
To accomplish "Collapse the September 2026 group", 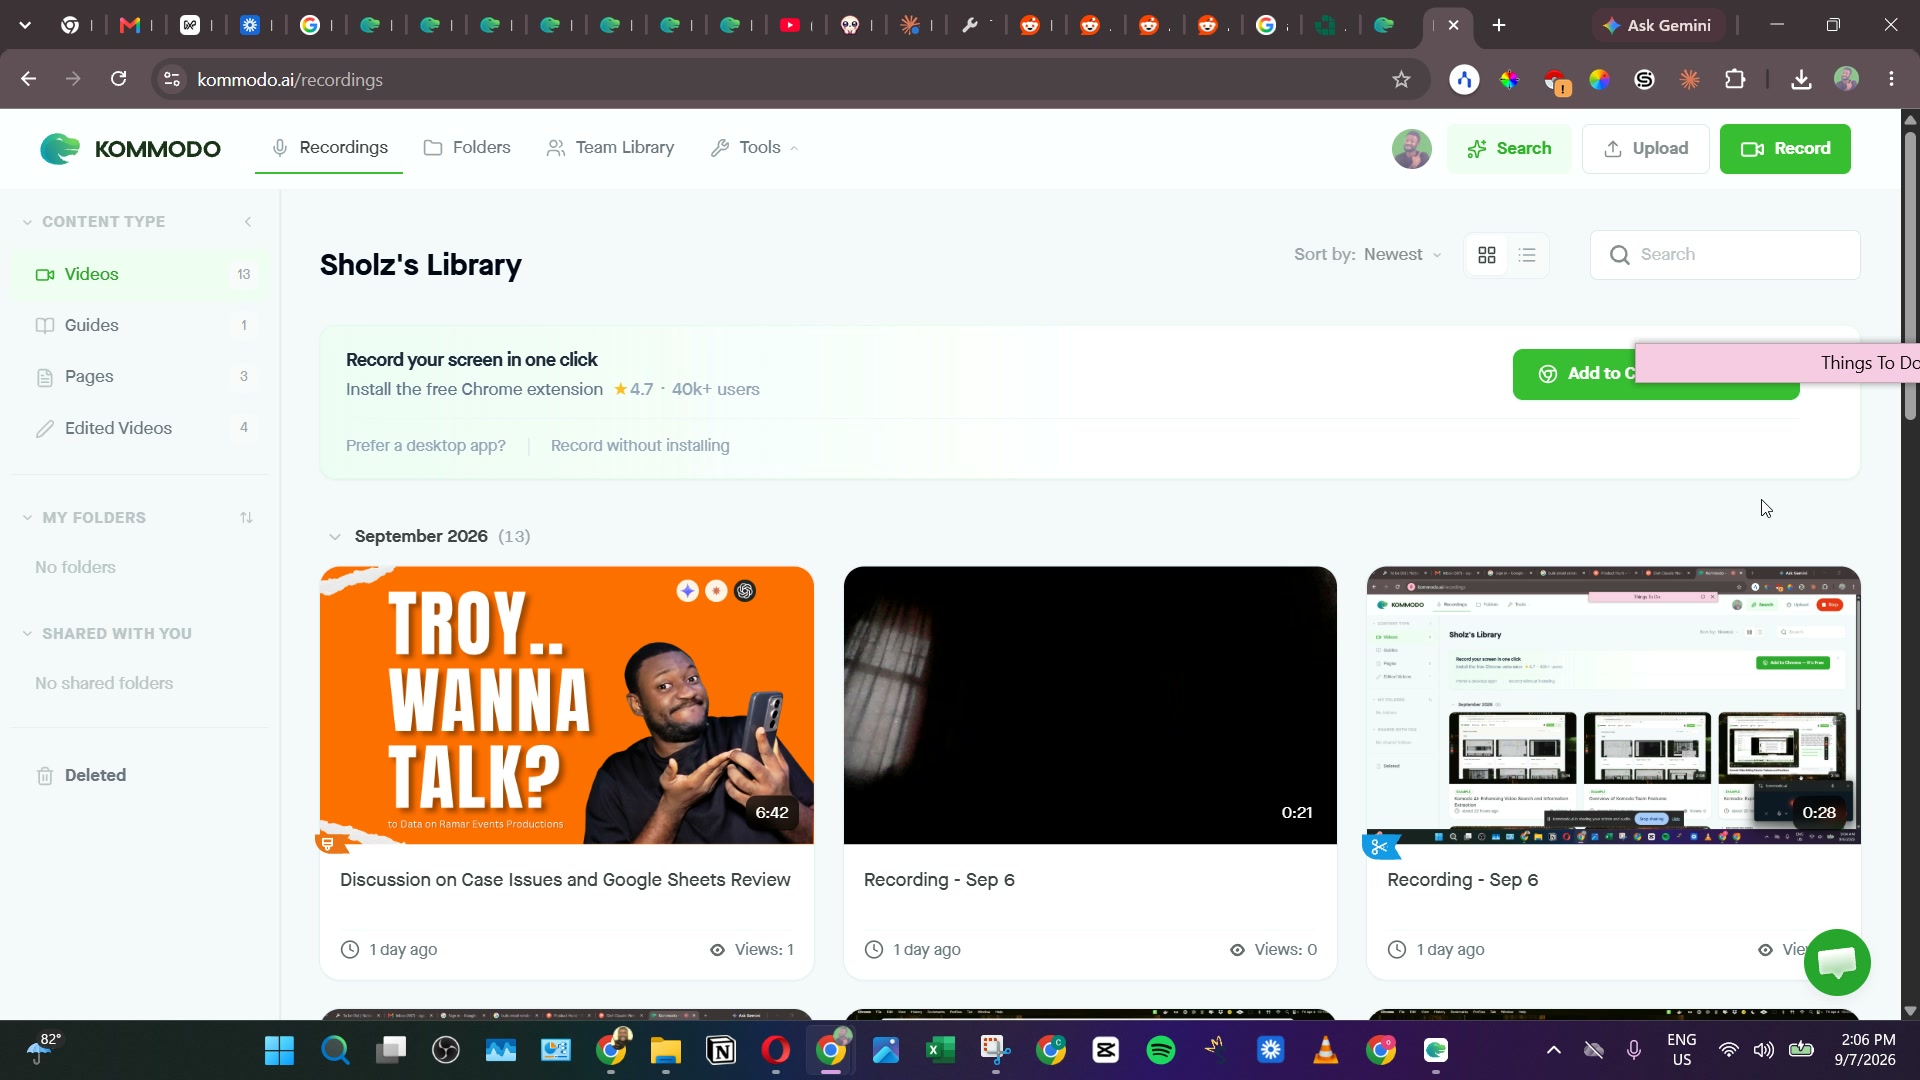I will tap(335, 537).
